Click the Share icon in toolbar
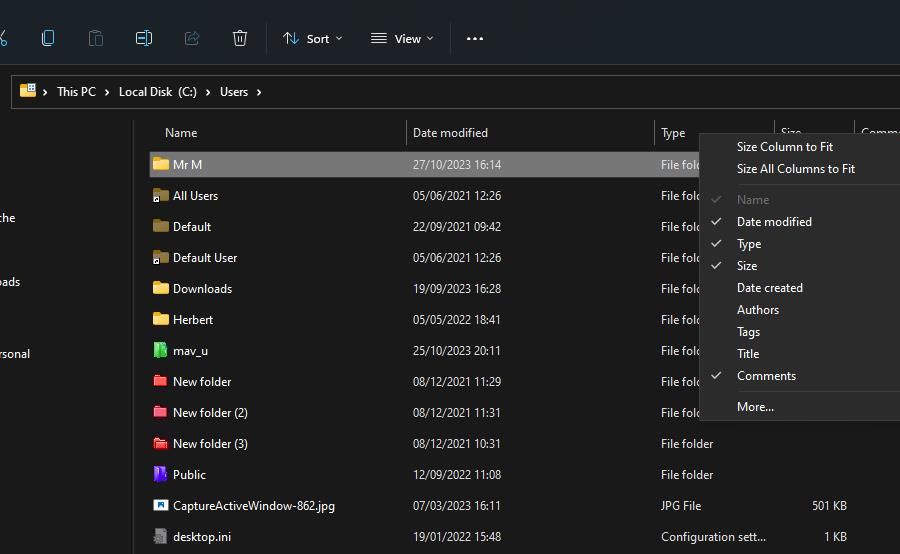The width and height of the screenshot is (900, 554). 192,38
